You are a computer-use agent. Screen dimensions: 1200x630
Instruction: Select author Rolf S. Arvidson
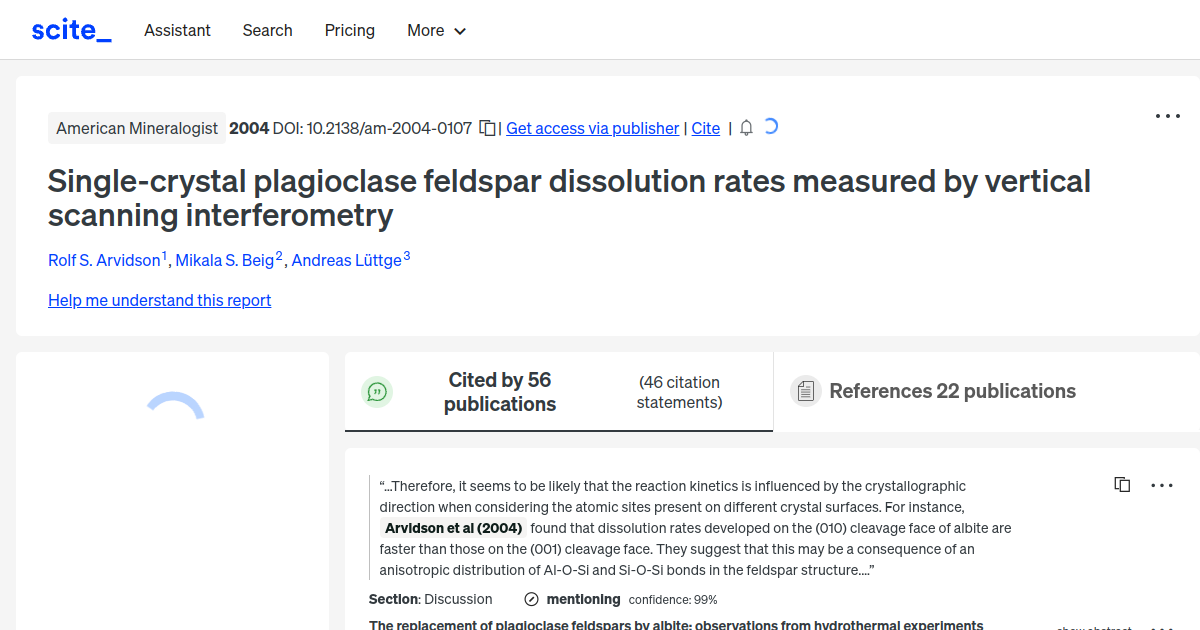[105, 260]
